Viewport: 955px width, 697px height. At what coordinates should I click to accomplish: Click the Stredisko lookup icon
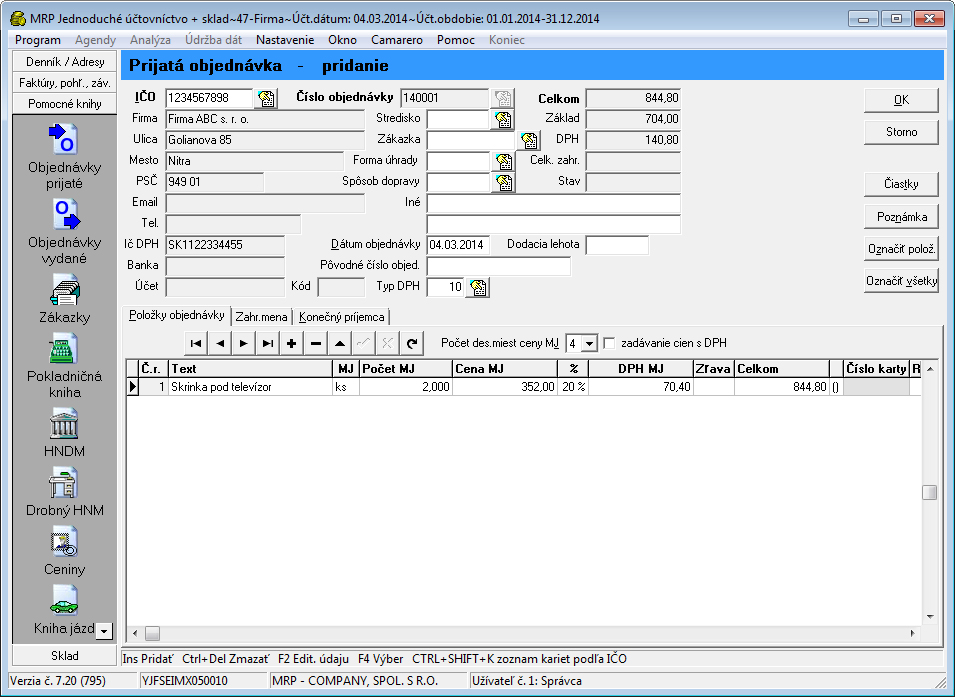(503, 119)
